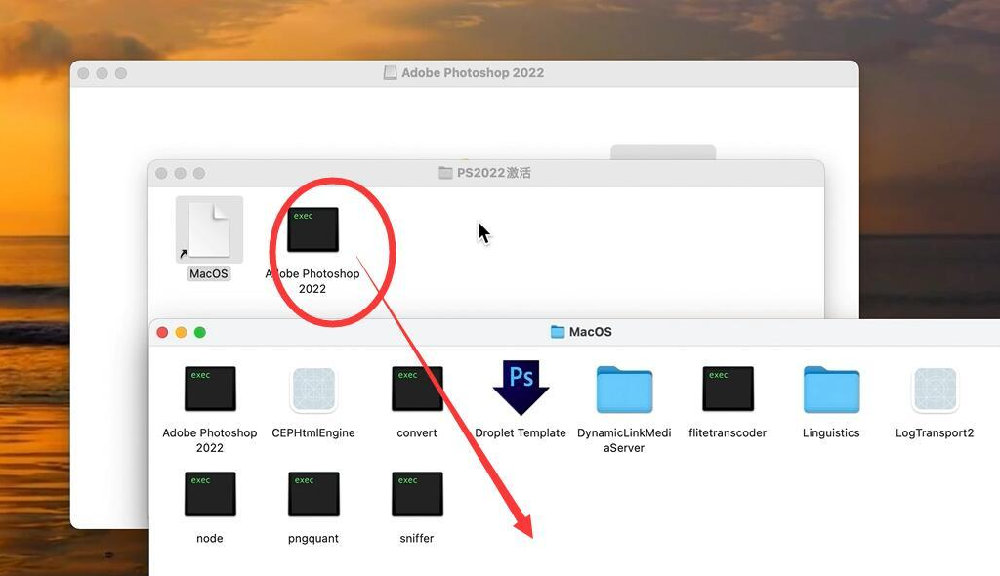
Task: Click the folder proxy icon in MacOS title bar
Action: [557, 332]
